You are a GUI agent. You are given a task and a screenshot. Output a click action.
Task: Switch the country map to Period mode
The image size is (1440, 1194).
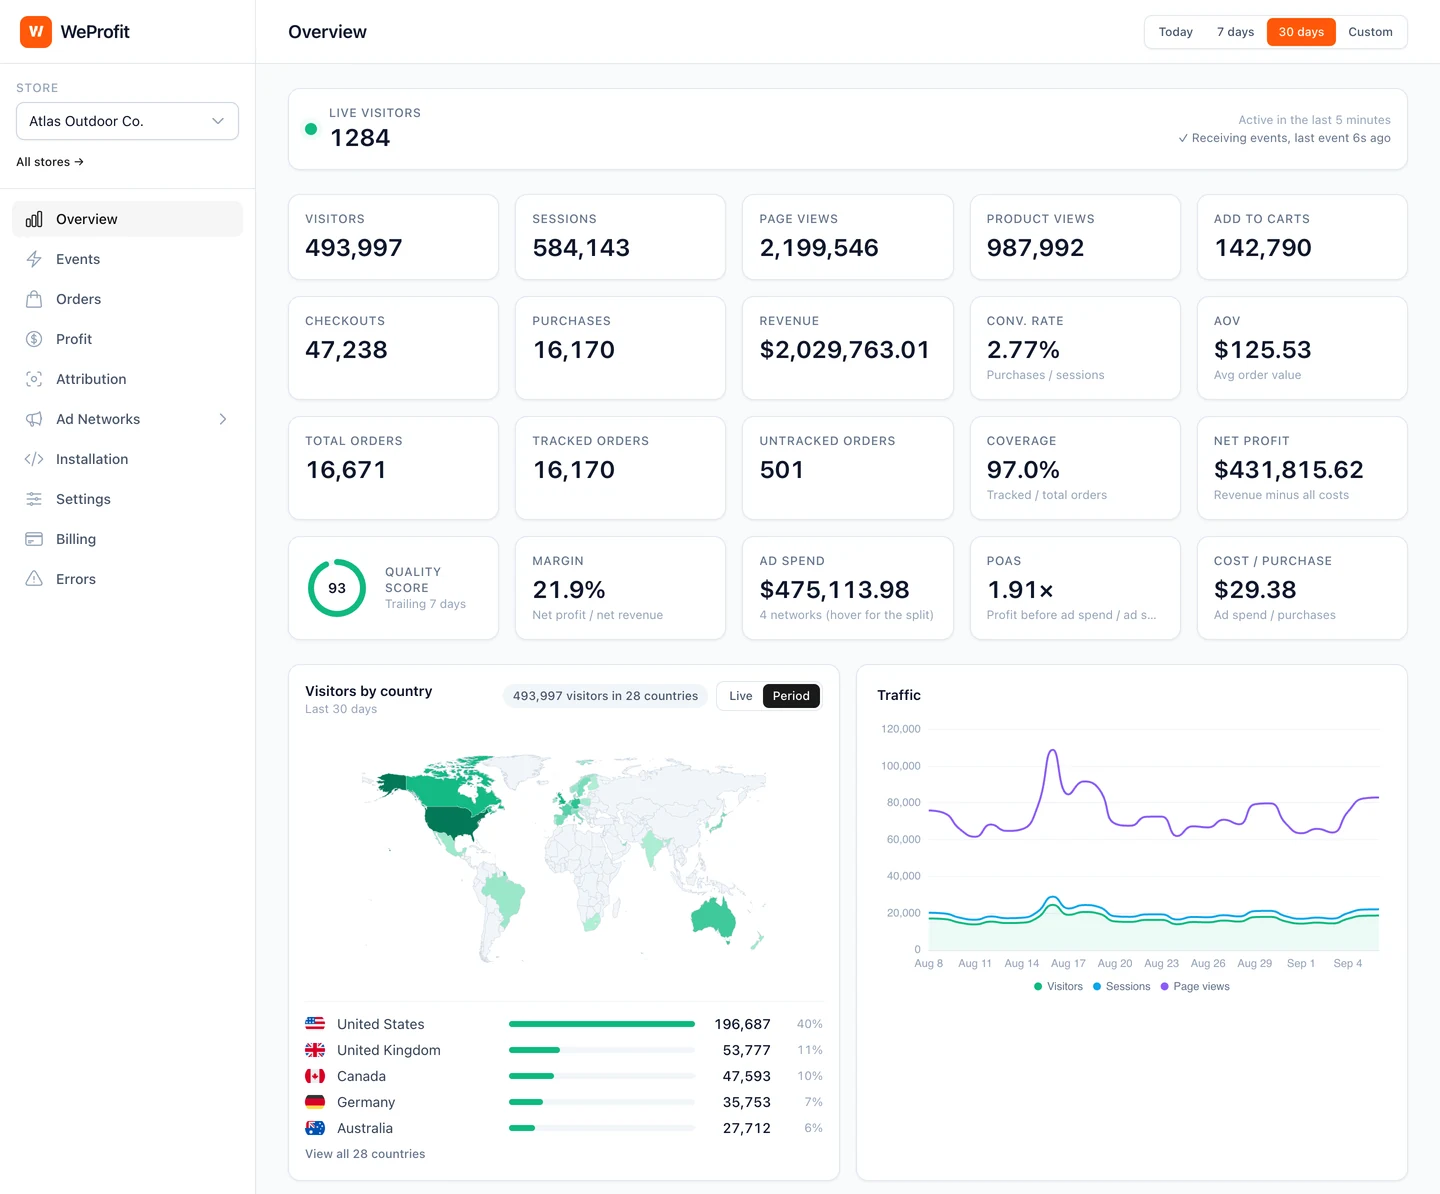click(791, 696)
